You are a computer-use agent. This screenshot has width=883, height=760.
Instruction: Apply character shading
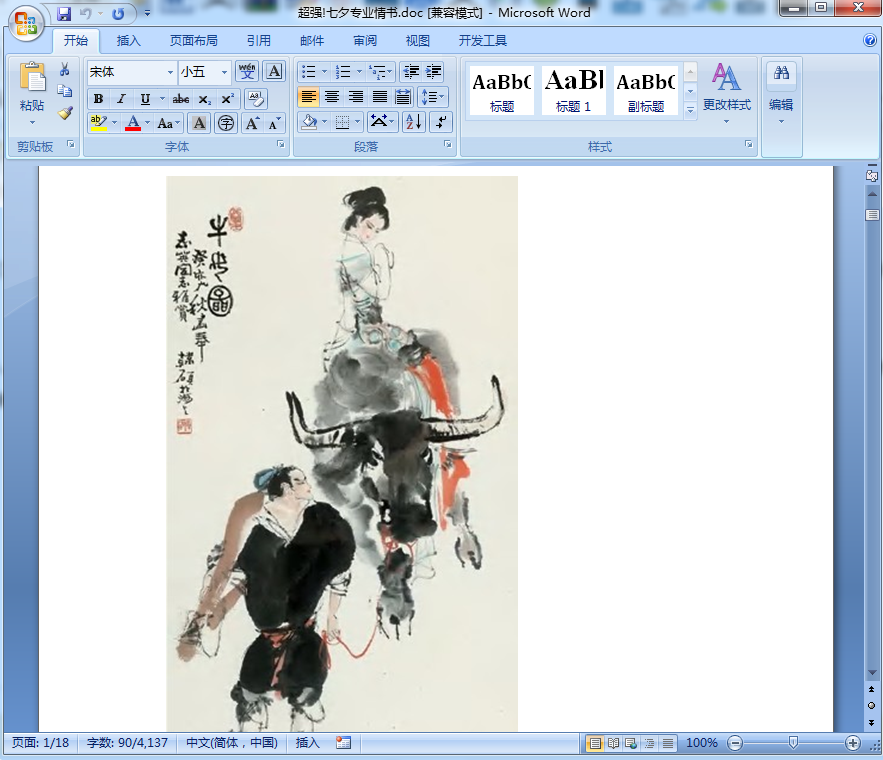pos(199,123)
